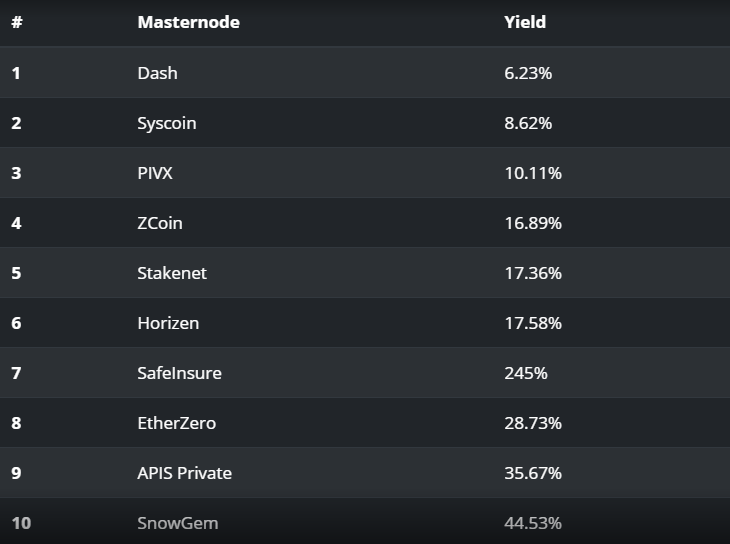This screenshot has width=730, height=544.
Task: Open the Horizen masternode entry
Action: pos(168,323)
